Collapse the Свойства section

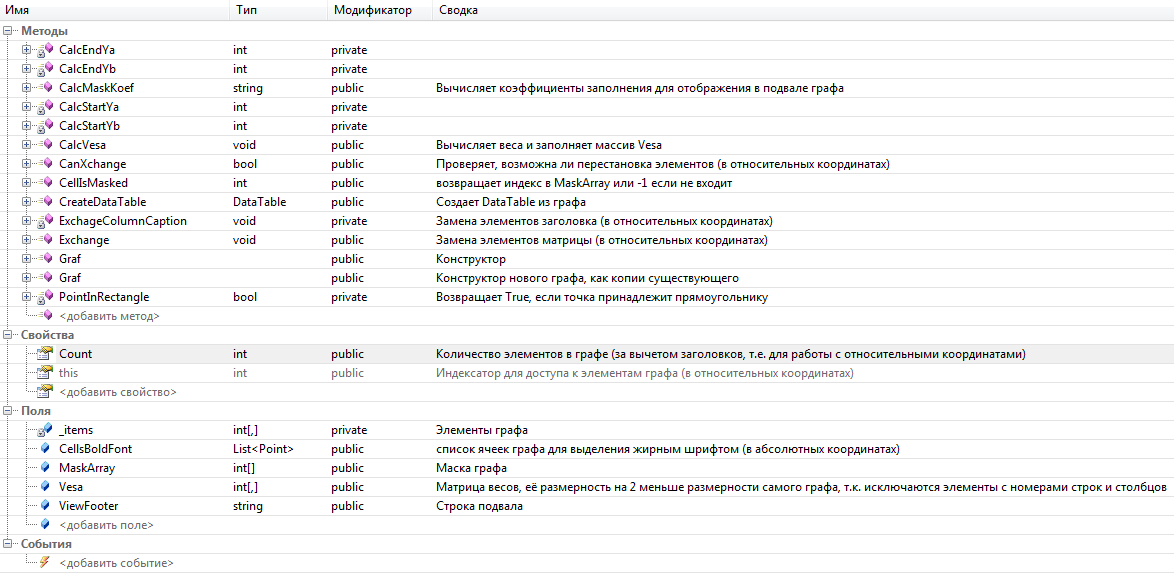pyautogui.click(x=7, y=335)
